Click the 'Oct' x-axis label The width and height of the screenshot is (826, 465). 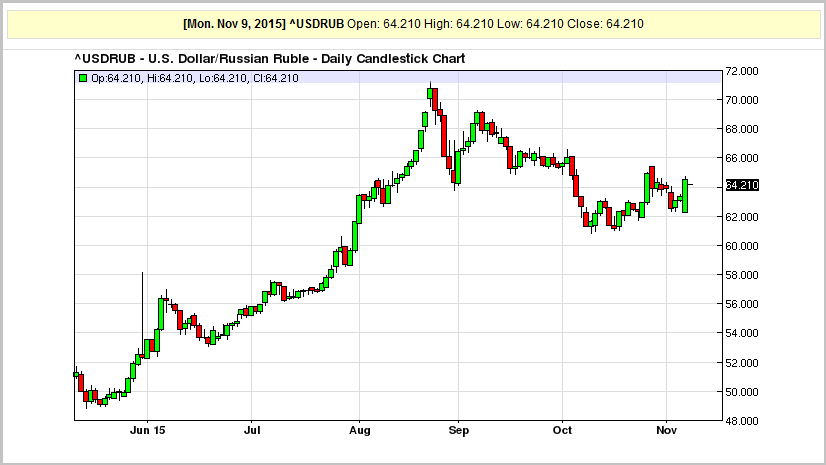click(562, 430)
